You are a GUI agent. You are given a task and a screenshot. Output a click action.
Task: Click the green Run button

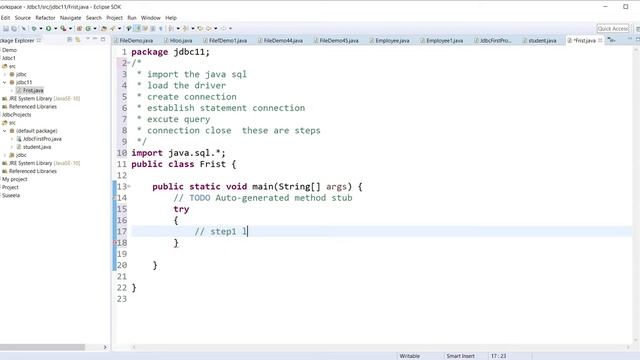(49, 29)
